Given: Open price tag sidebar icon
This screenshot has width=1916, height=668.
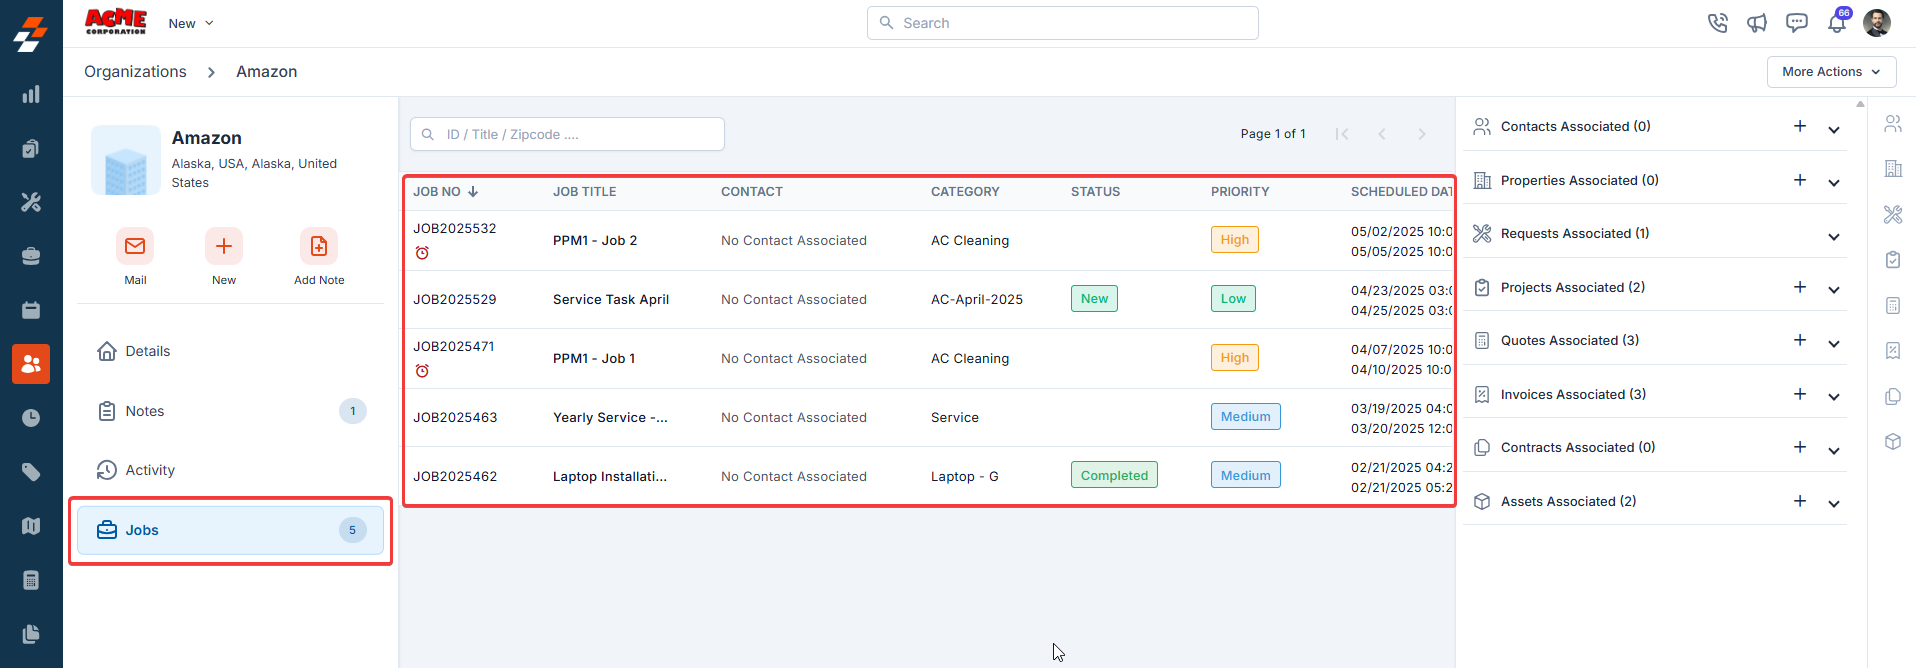Looking at the screenshot, I should click(31, 472).
